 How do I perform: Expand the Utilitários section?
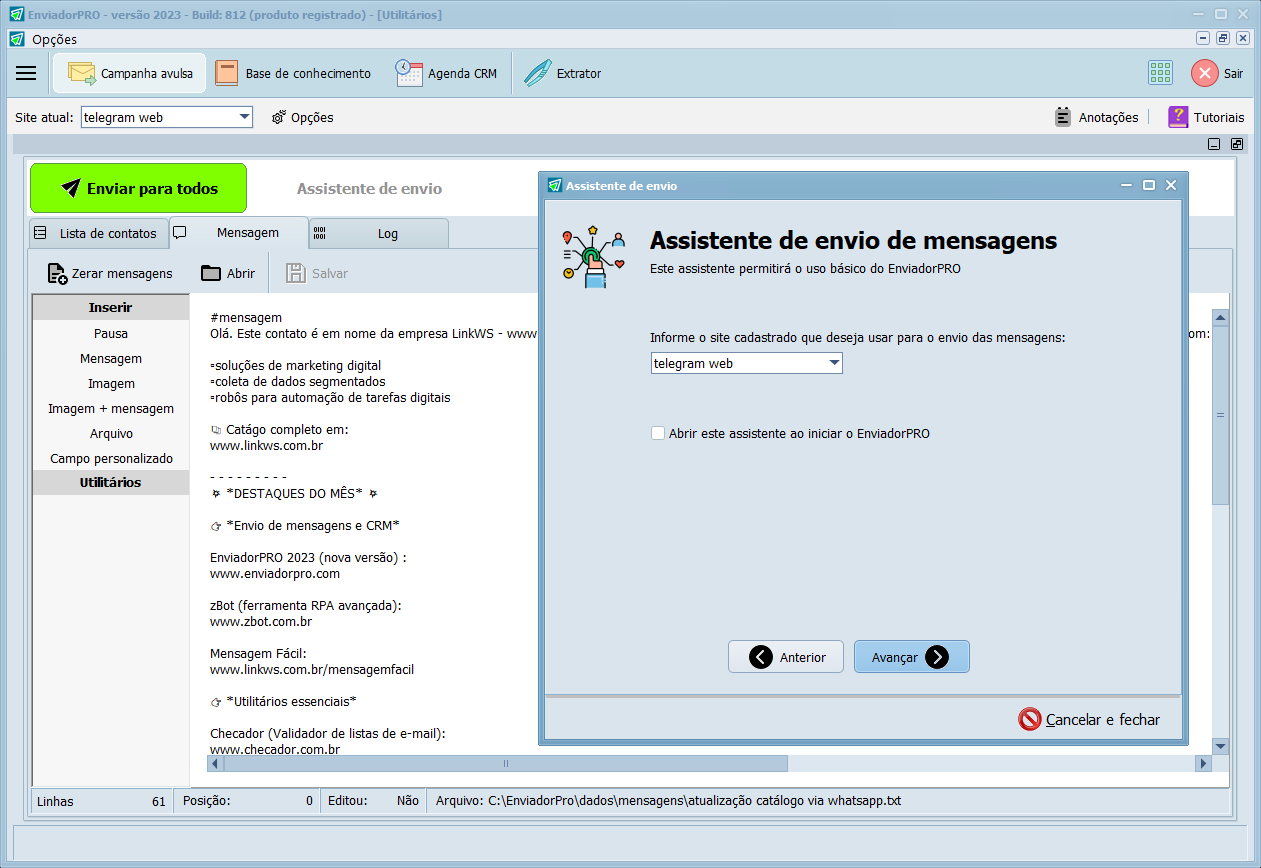click(111, 482)
